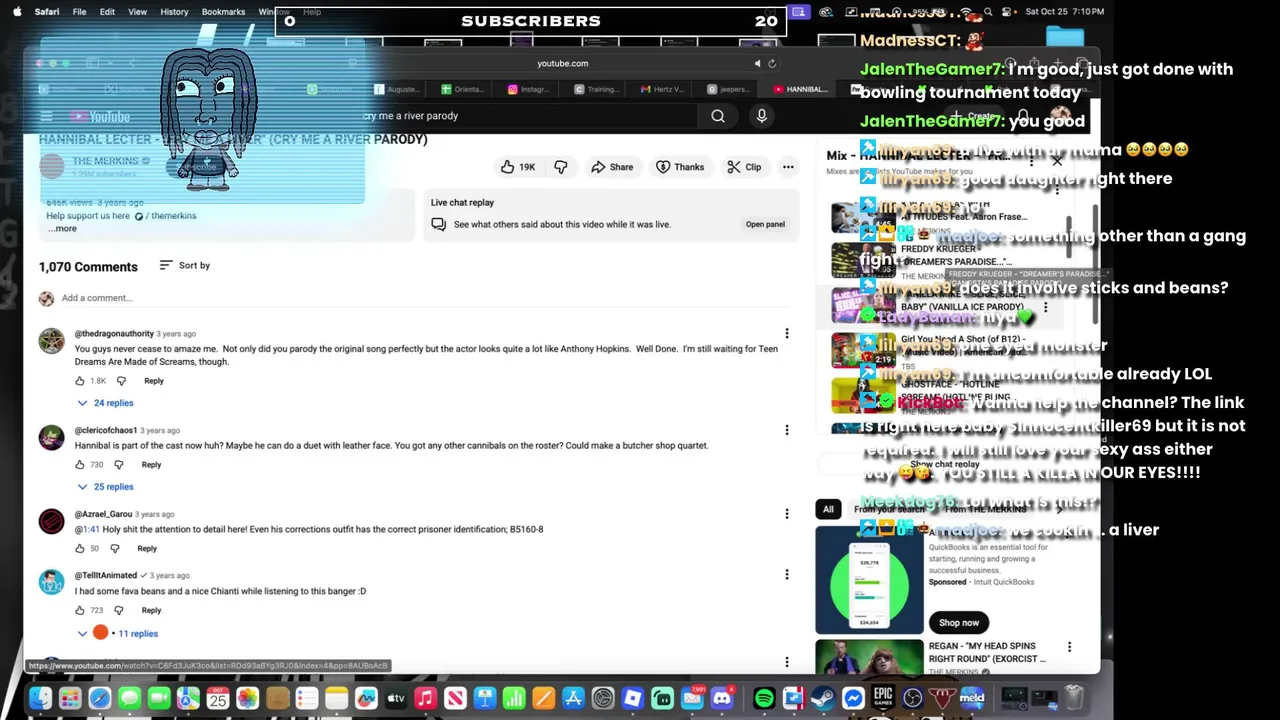Like the clericofchaos1 comment with 730 likes
Image resolution: width=1280 pixels, height=720 pixels.
tap(80, 465)
